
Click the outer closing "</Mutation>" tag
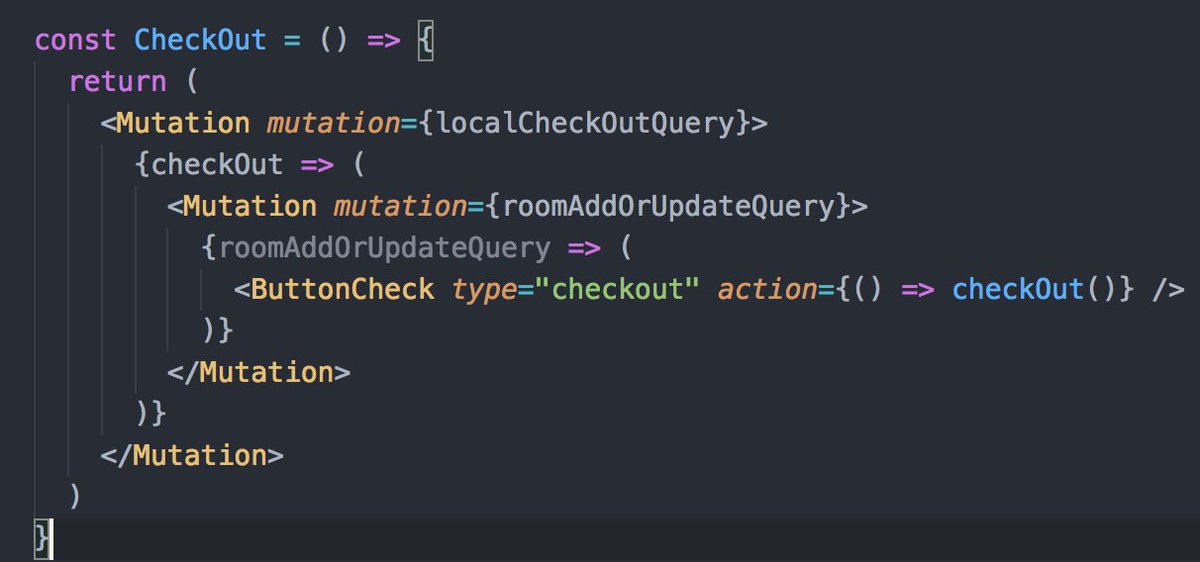tap(192, 455)
